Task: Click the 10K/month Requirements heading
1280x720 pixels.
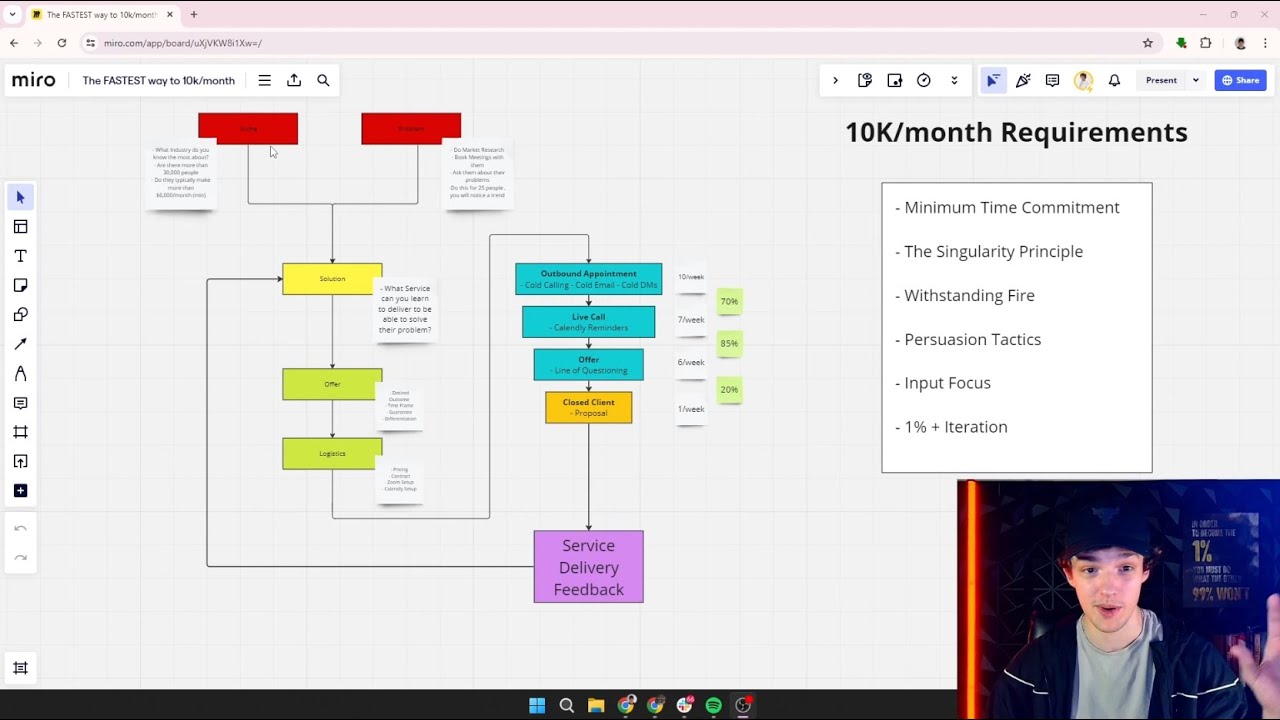Action: (1016, 132)
